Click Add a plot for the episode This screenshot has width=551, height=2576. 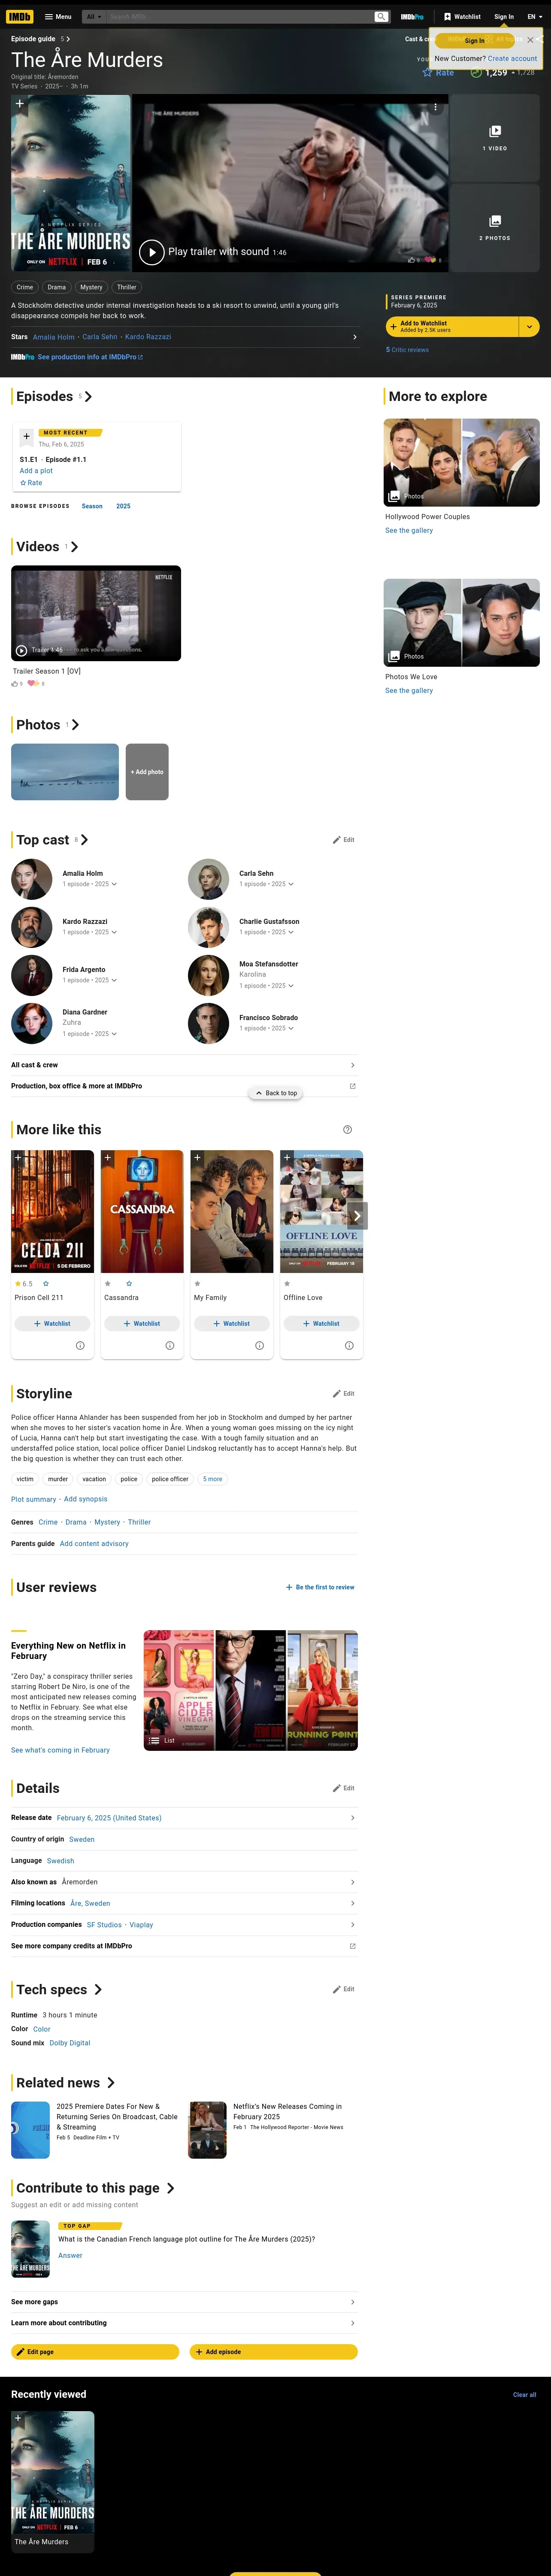(x=36, y=471)
